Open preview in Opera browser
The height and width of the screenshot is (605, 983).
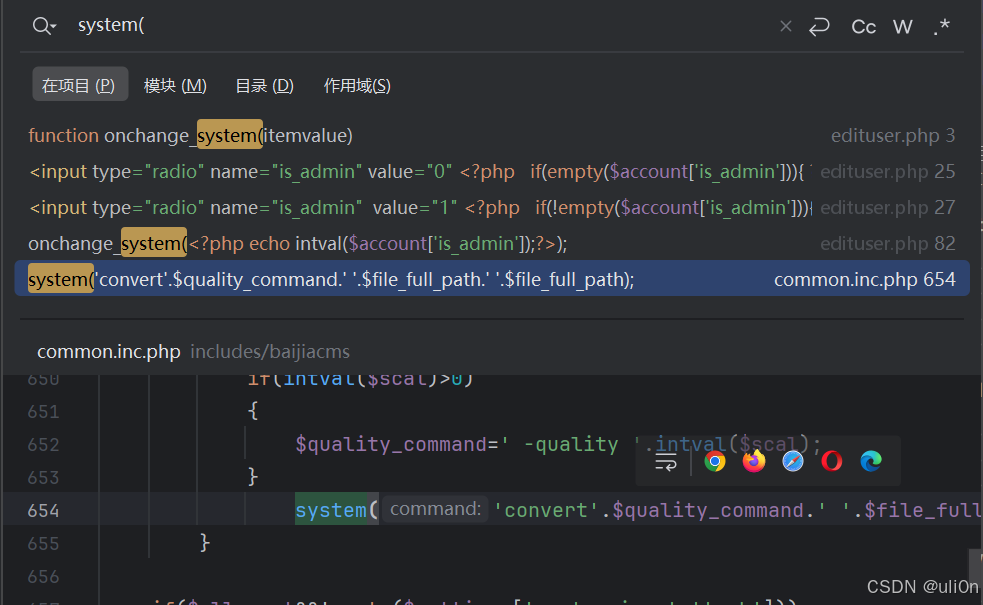coord(832,461)
